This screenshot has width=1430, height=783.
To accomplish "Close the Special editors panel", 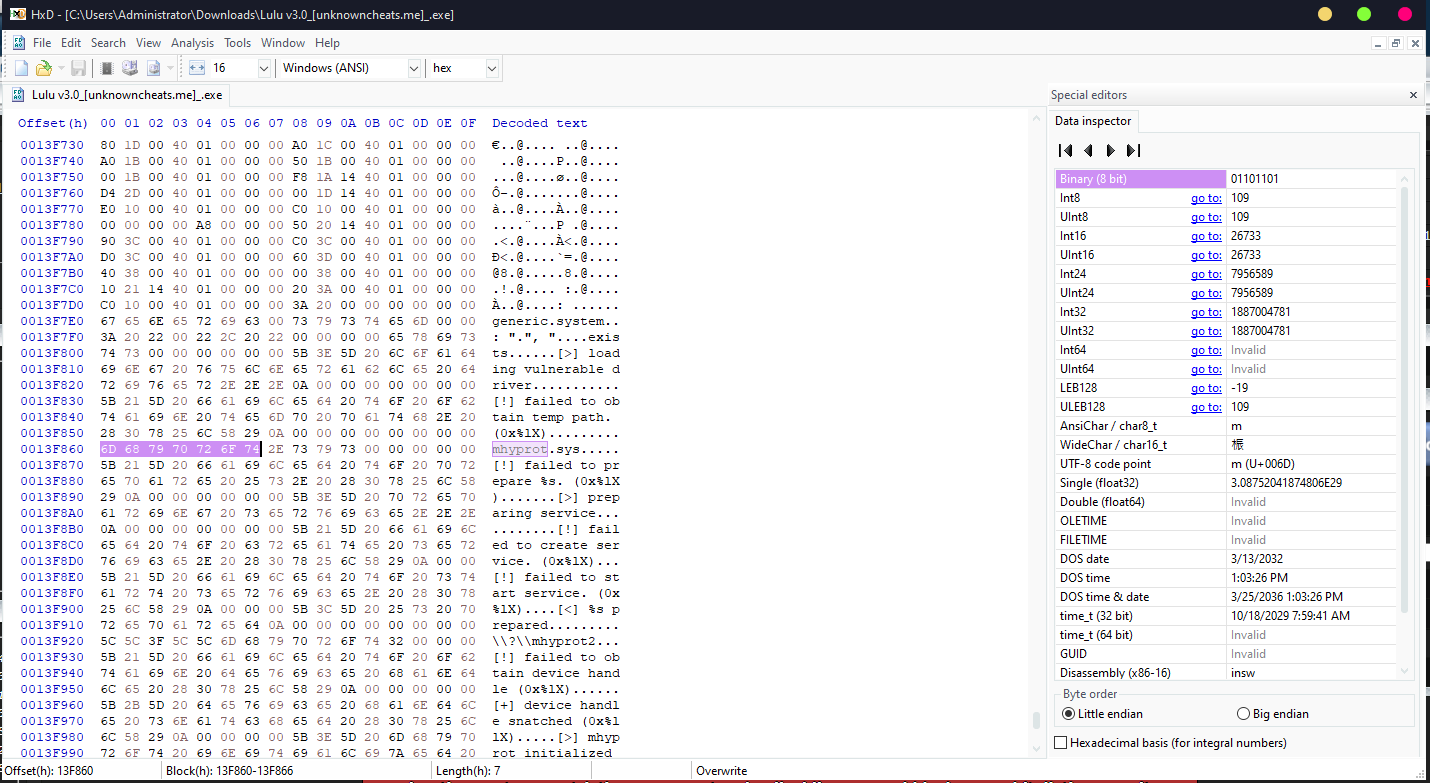I will (1413, 95).
